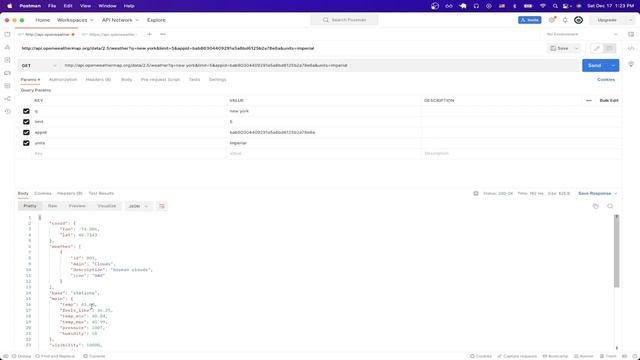This screenshot has height=360, width=640.
Task: Select the Raw response view
Action: [x=53, y=206]
